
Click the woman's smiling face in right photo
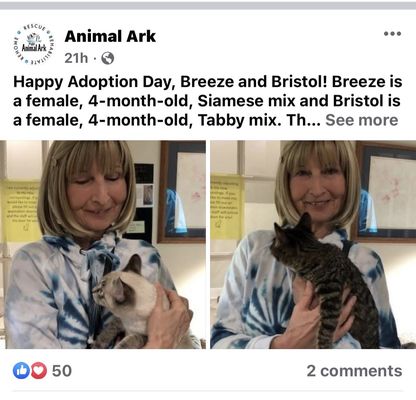[317, 191]
